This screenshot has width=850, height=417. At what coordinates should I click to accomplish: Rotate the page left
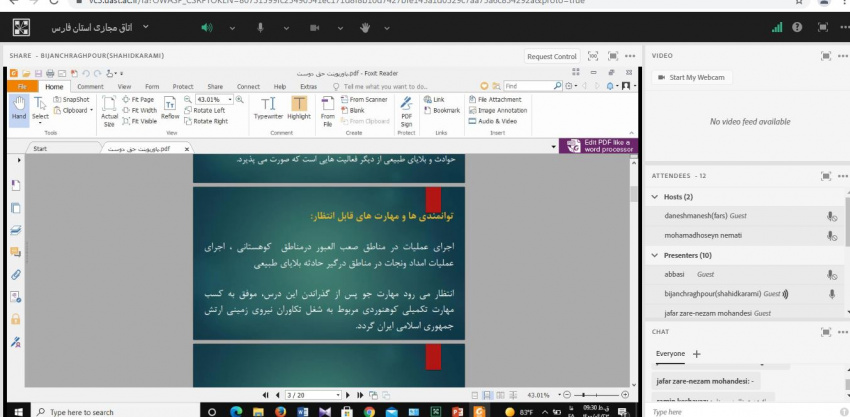(205, 110)
